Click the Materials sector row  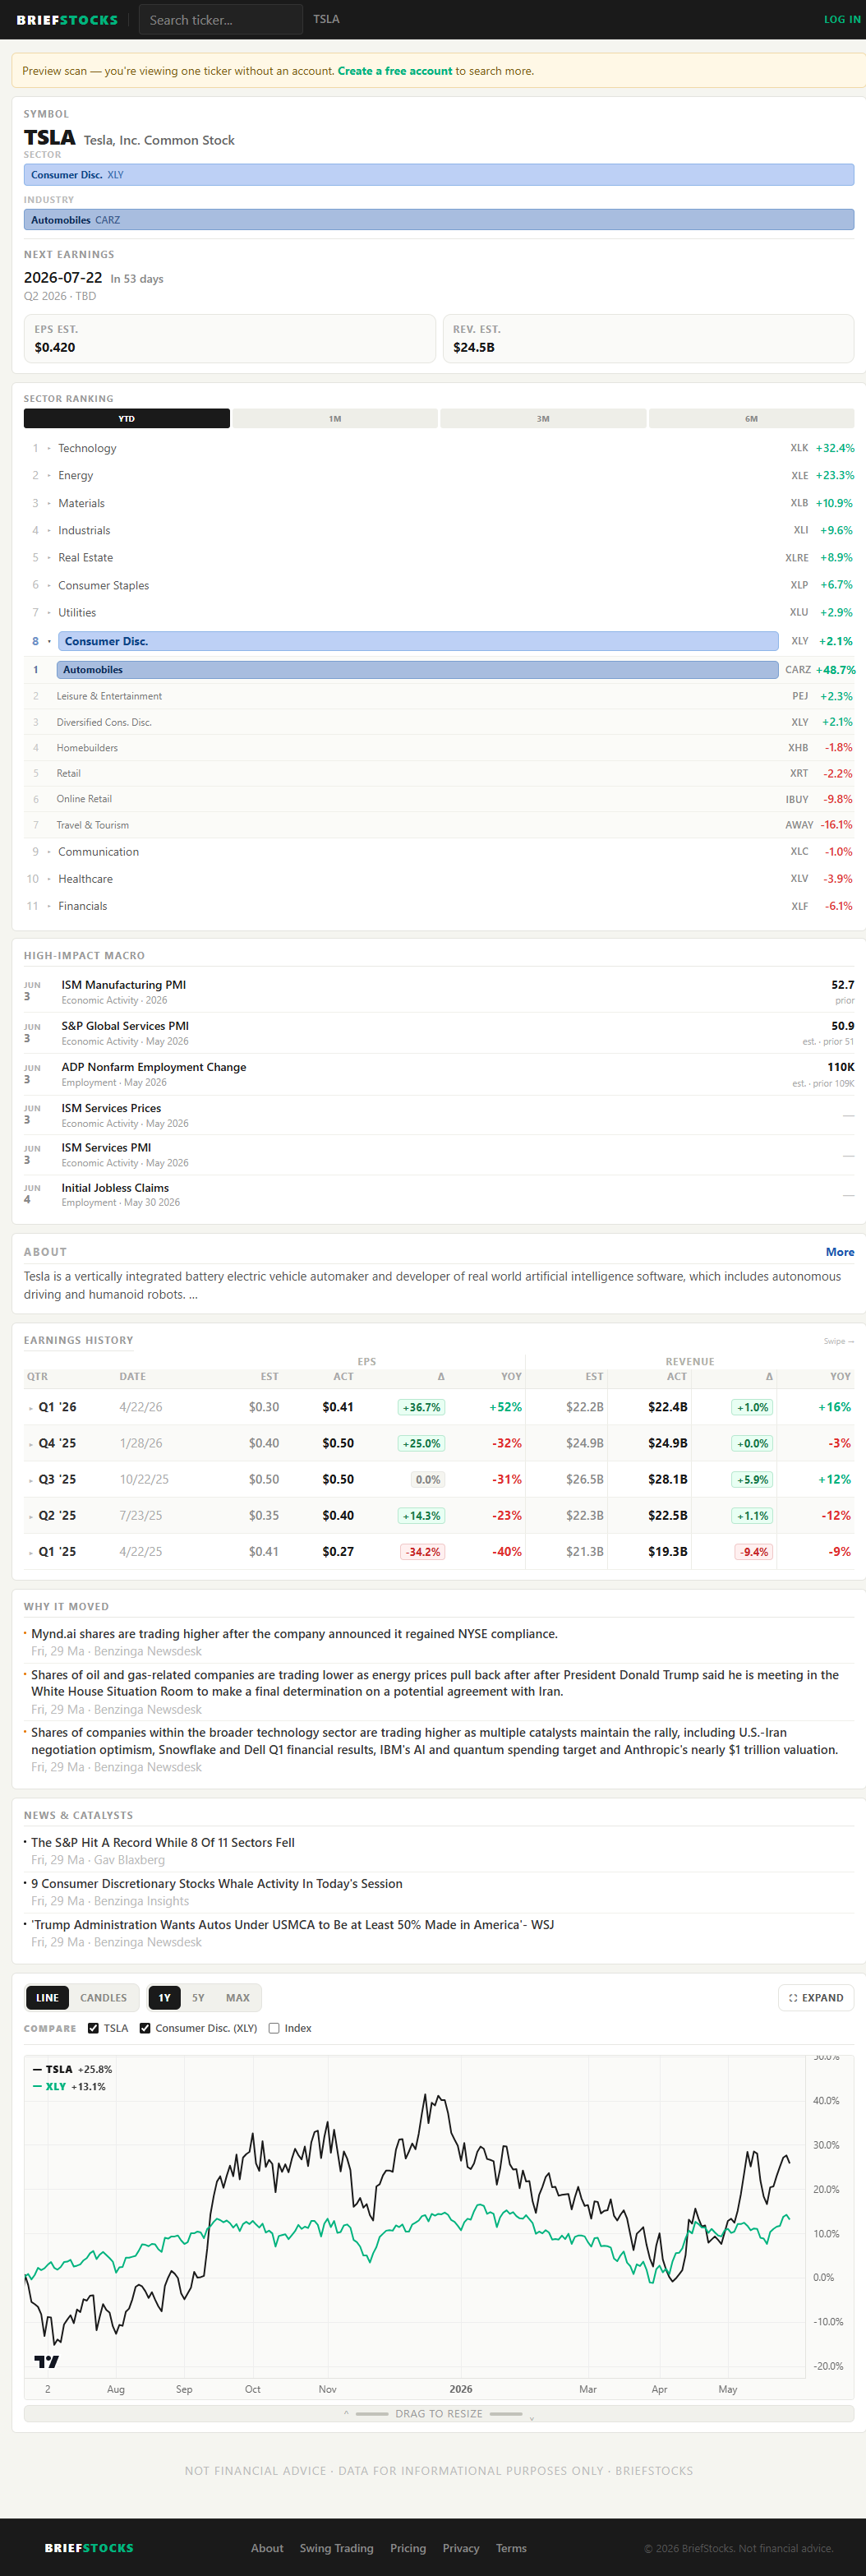[439, 503]
